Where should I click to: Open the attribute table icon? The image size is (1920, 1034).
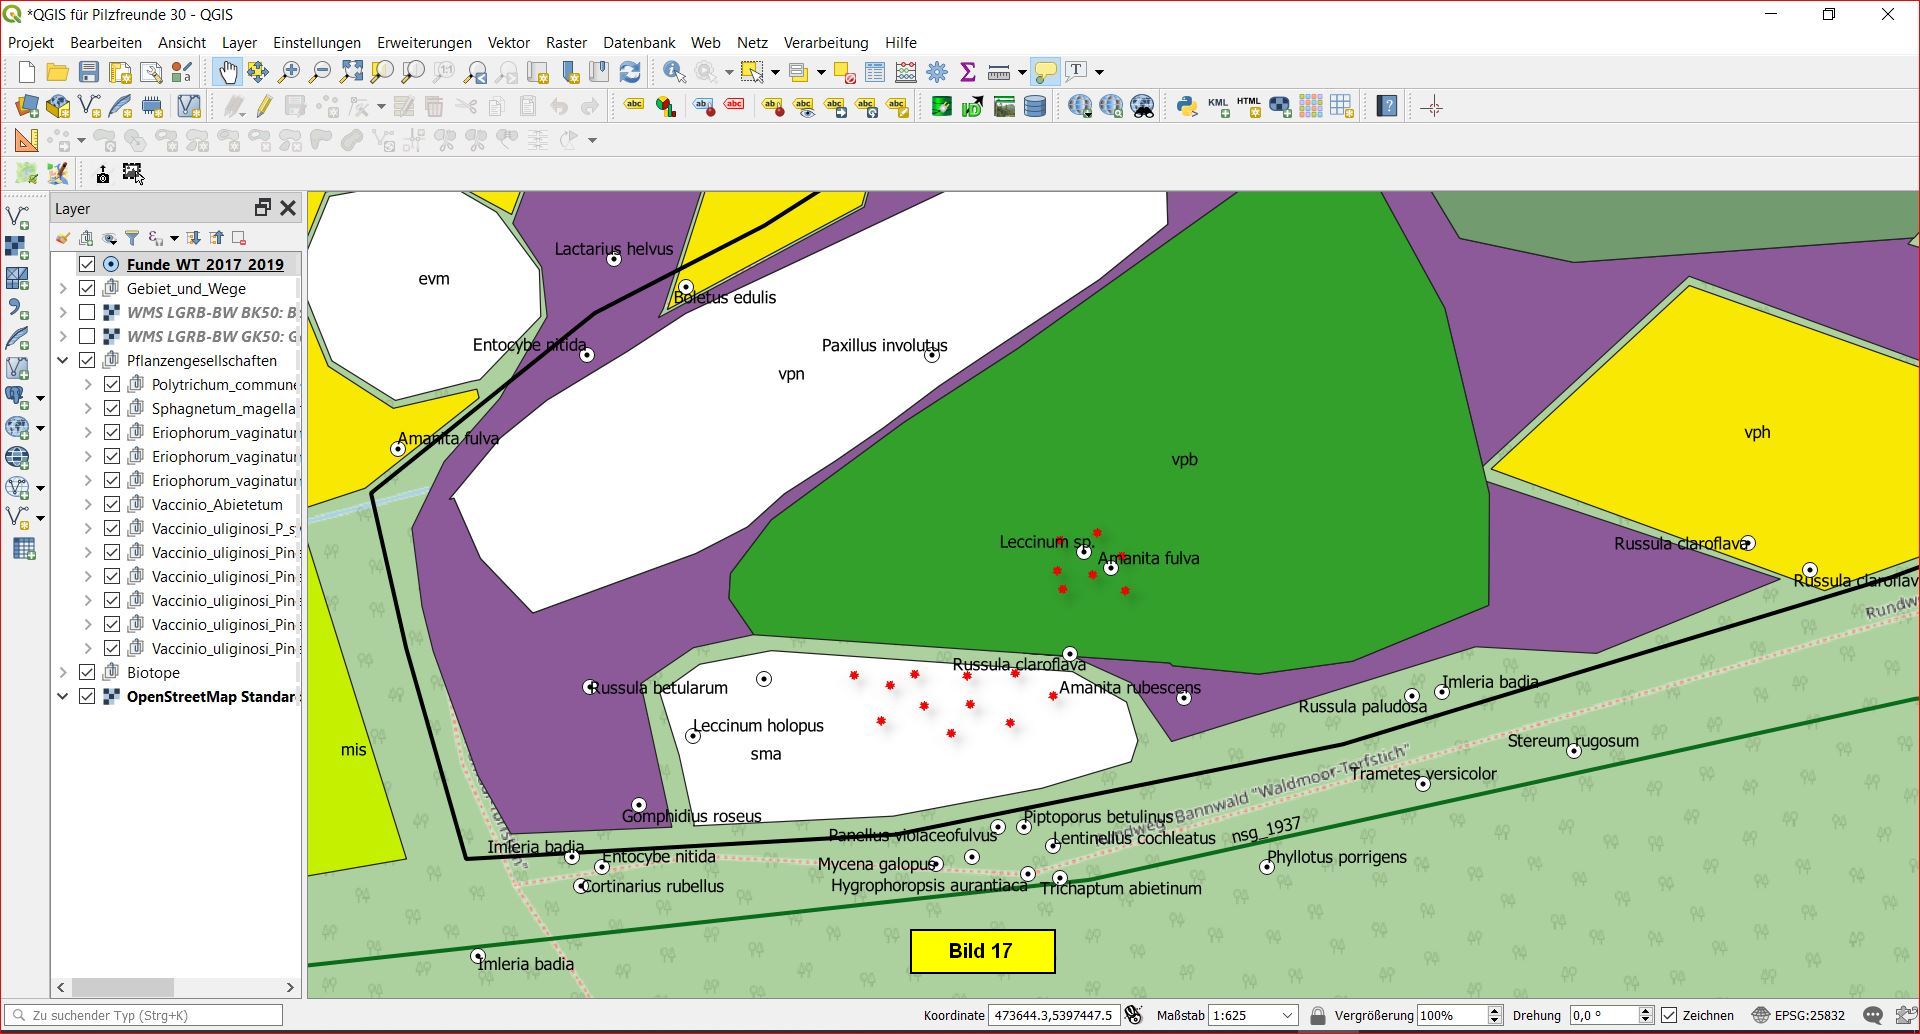875,72
